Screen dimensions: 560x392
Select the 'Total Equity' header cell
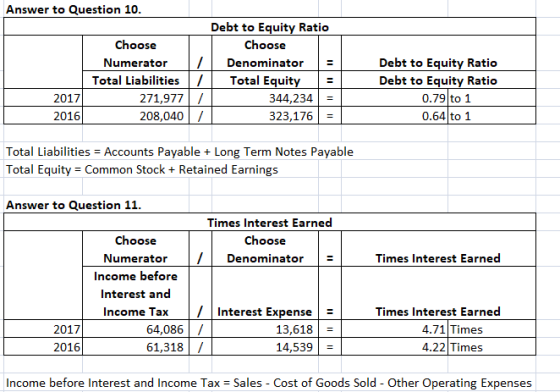click(x=265, y=80)
